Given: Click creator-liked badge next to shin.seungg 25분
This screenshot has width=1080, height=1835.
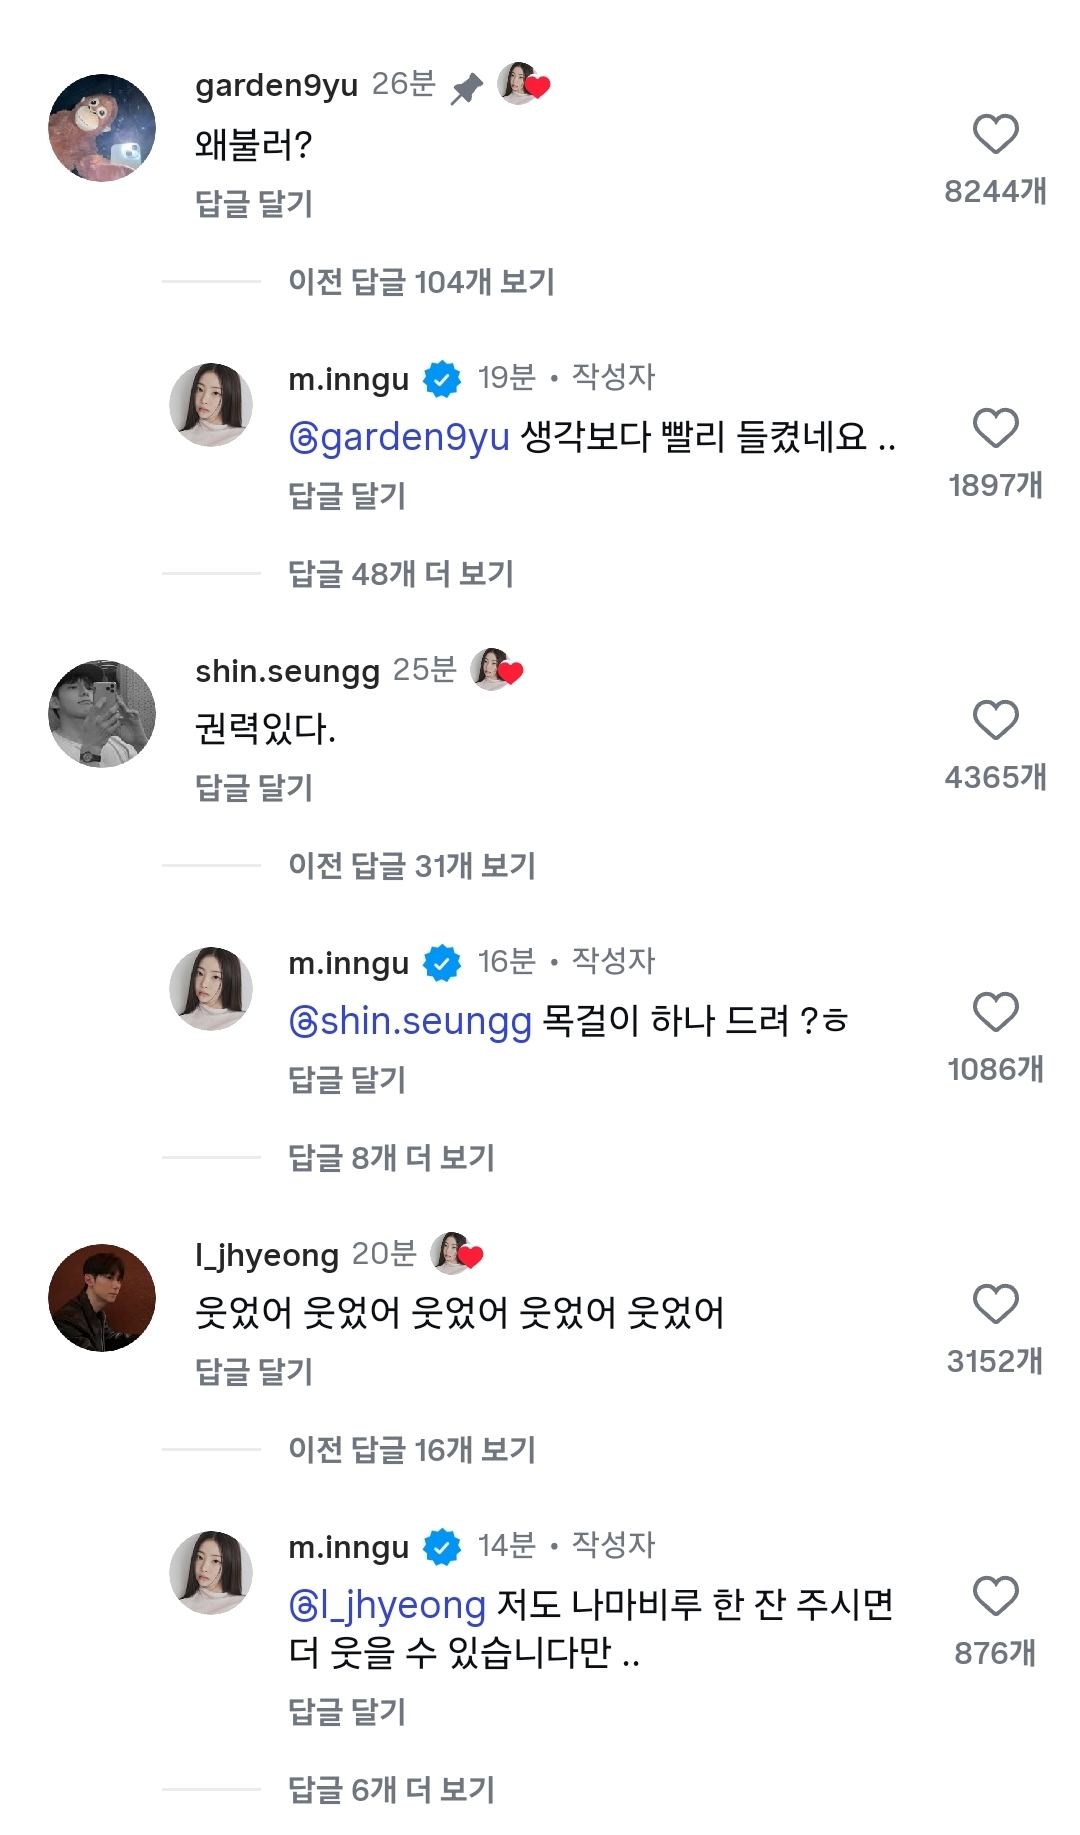Looking at the screenshot, I should coord(497,670).
